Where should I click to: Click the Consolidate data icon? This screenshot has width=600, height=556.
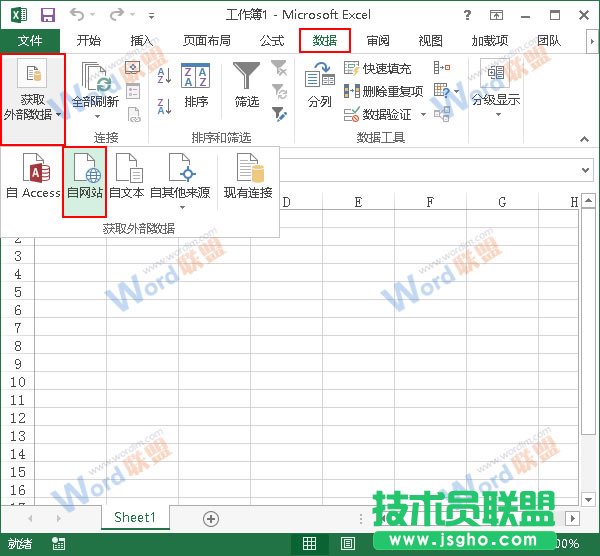pos(442,68)
